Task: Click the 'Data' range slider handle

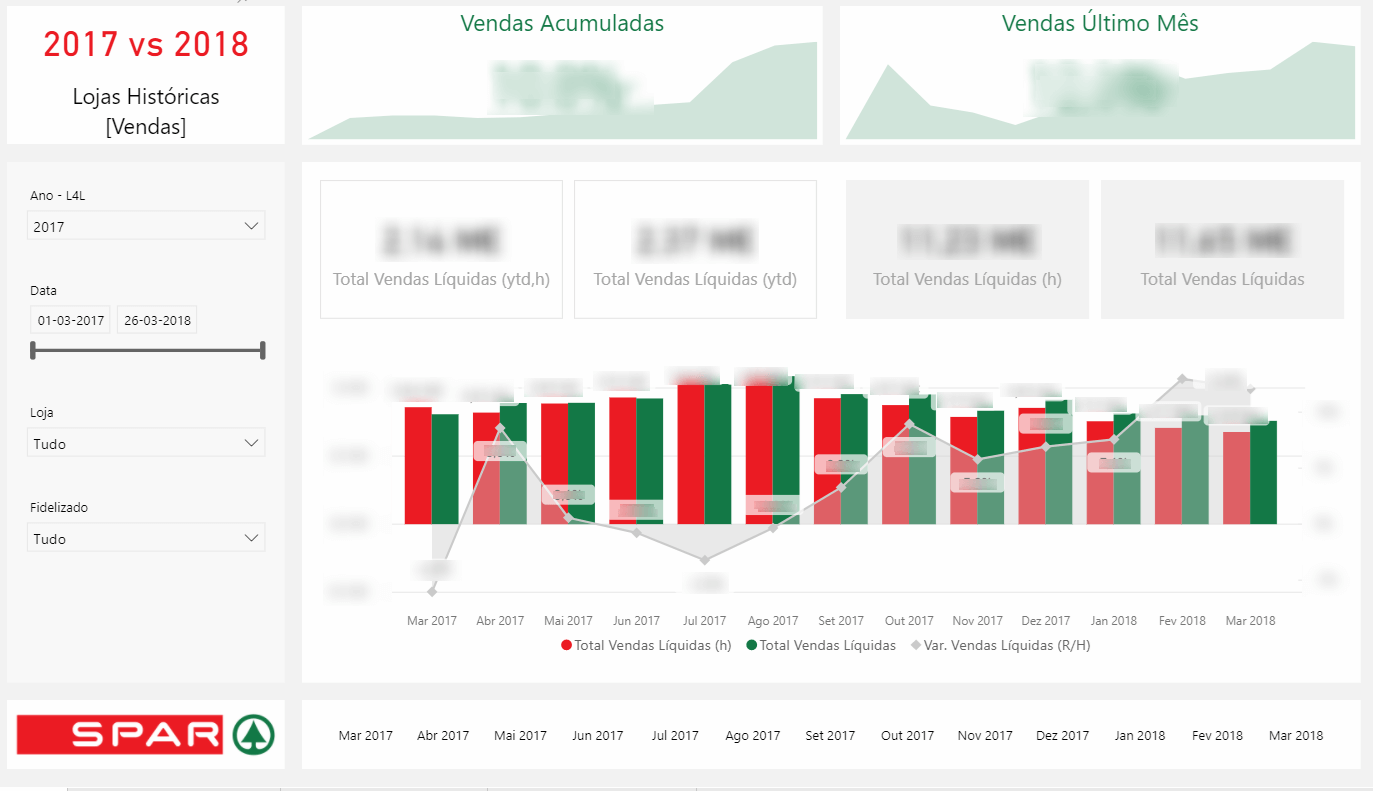Action: click(33, 350)
